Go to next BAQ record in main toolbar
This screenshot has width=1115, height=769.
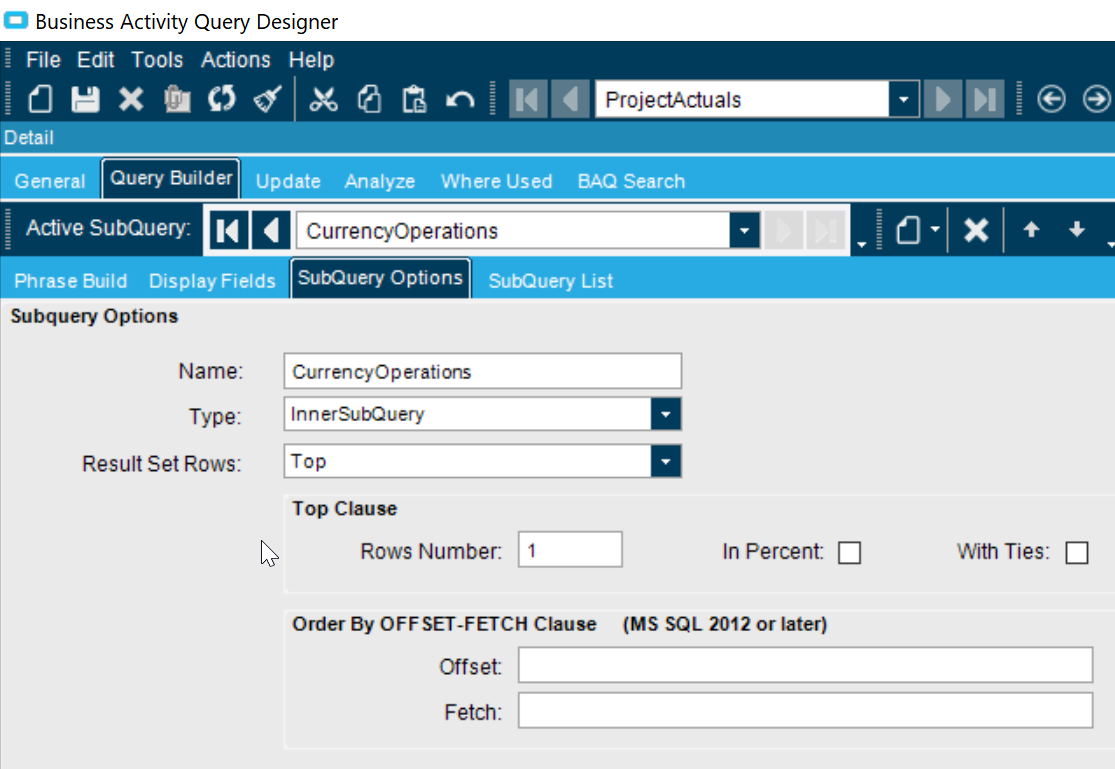(x=942, y=99)
